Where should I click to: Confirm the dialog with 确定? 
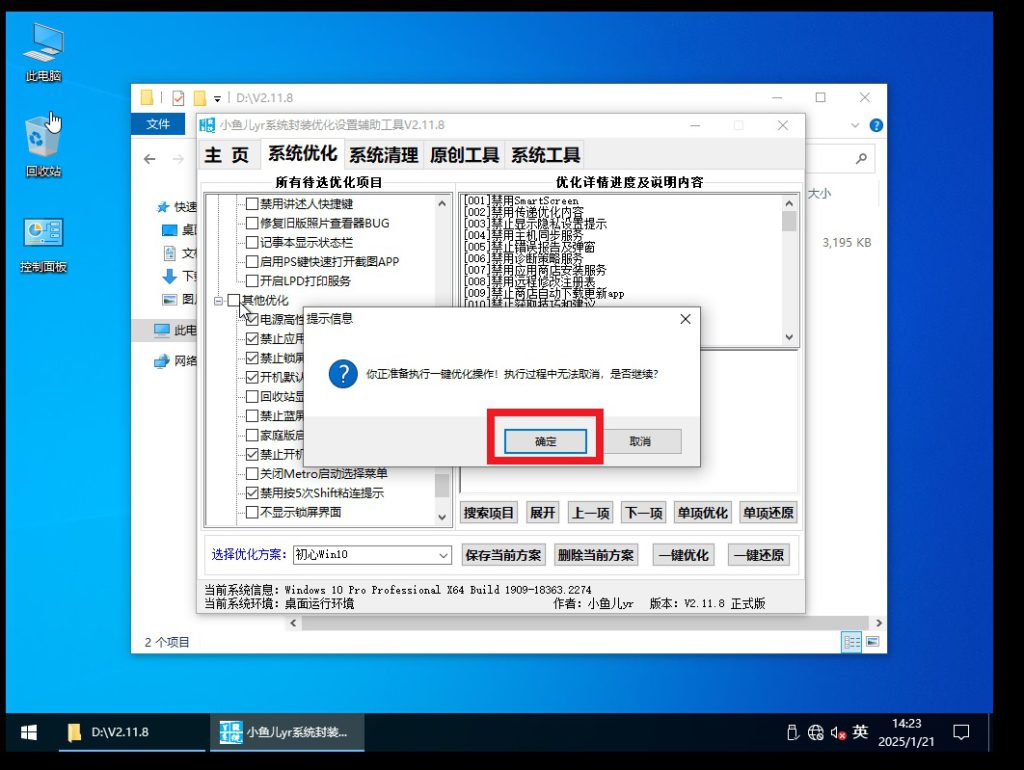pos(545,441)
